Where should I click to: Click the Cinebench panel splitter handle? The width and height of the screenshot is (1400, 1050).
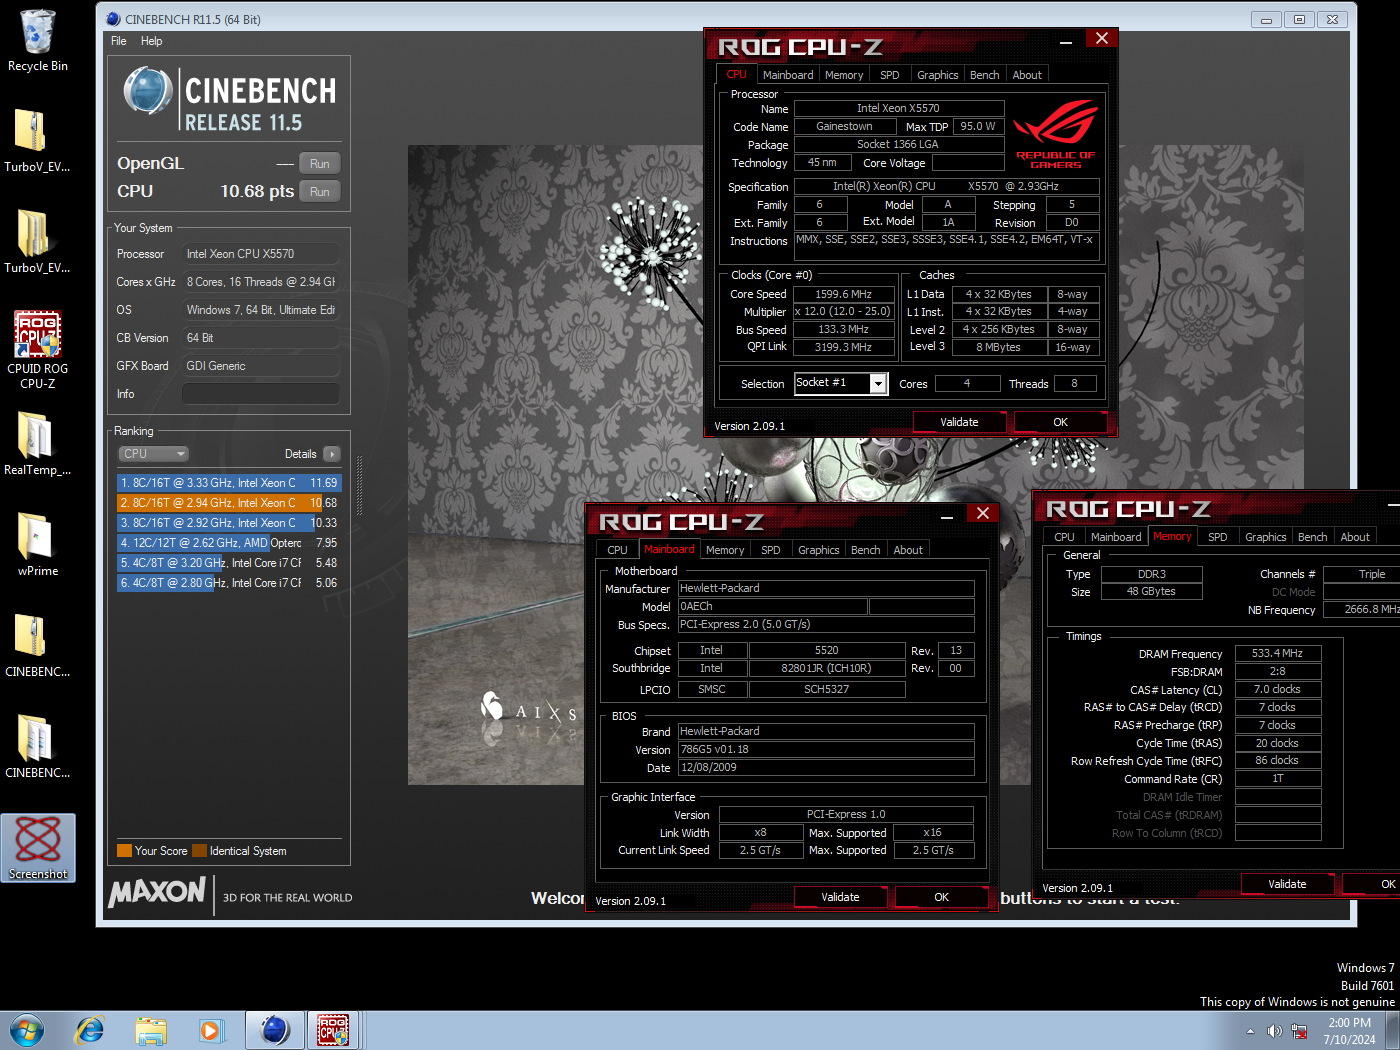359,487
